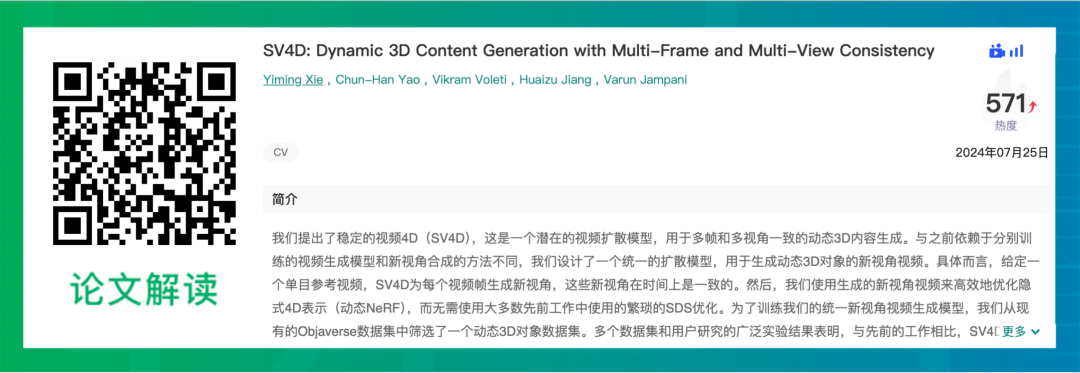This screenshot has height=373, width=1080.
Task: Click the red upward trend arrow
Action: pos(1032,106)
